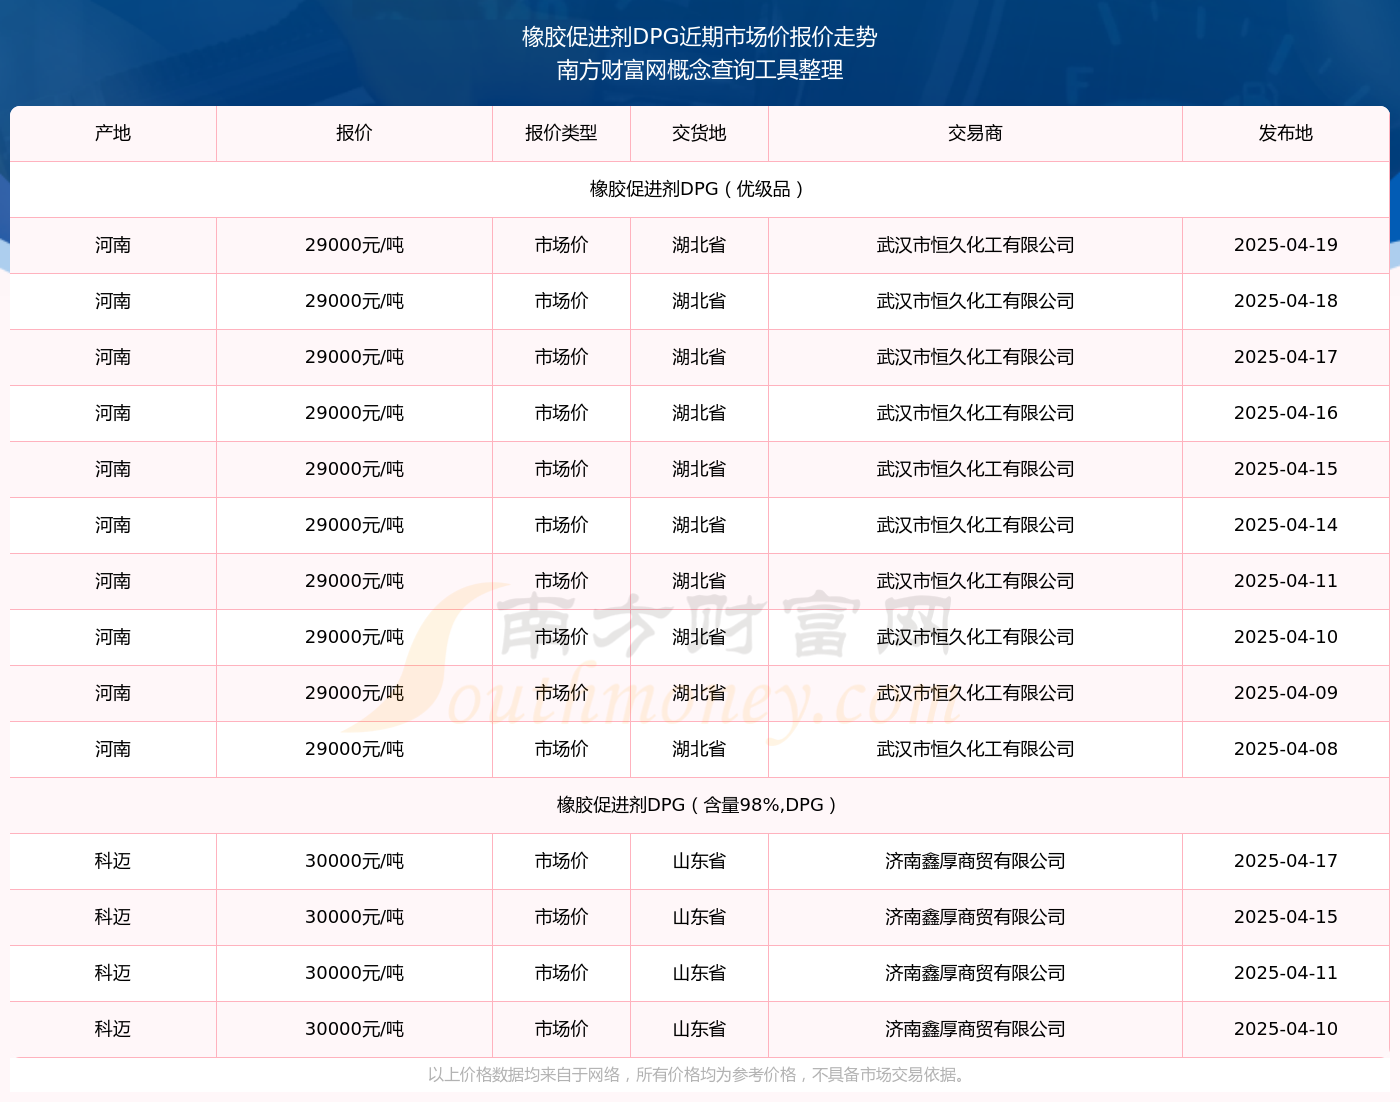The height and width of the screenshot is (1102, 1400).
Task: Click 山东省 in the last table row
Action: point(699,1029)
